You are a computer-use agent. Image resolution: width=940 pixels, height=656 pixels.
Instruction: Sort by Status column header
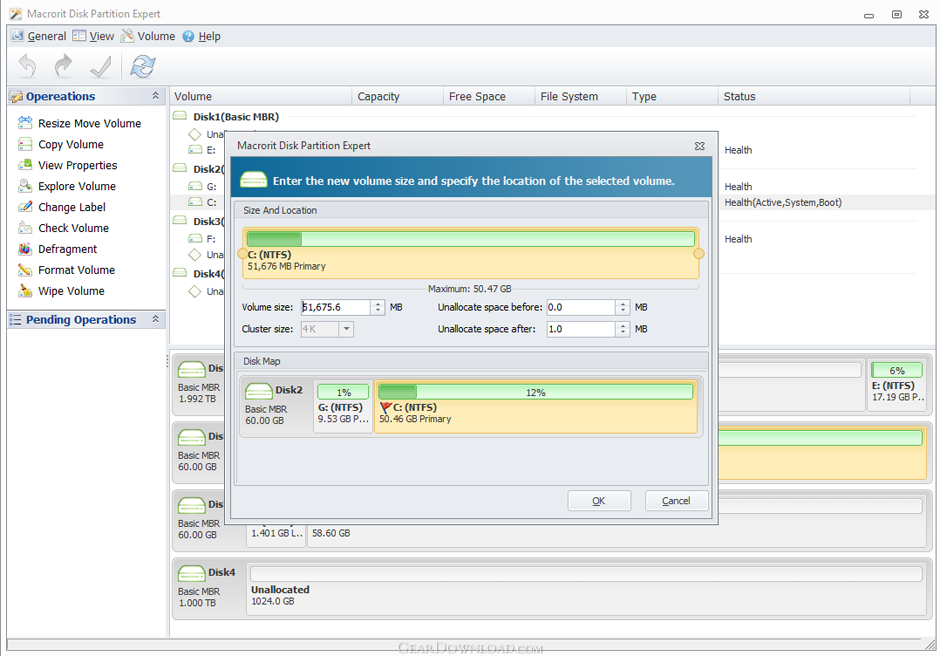click(814, 96)
